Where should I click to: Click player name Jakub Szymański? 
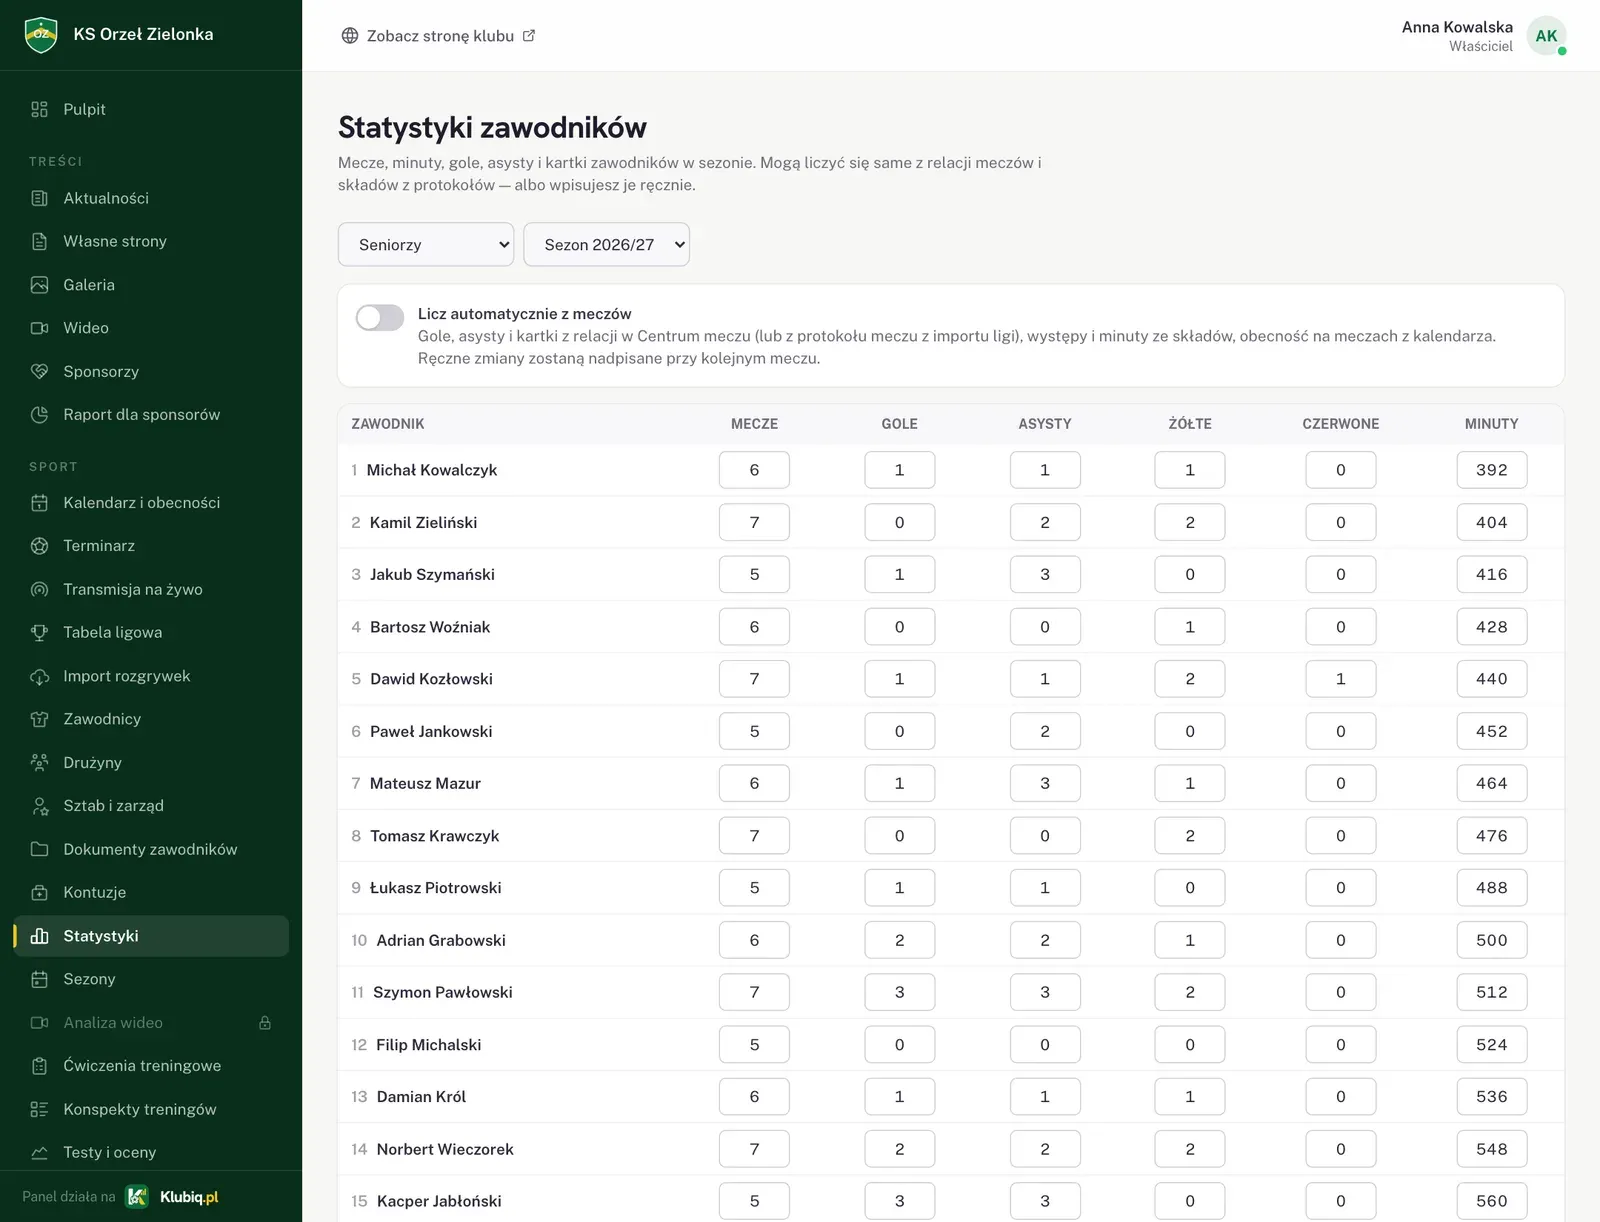[x=432, y=574]
